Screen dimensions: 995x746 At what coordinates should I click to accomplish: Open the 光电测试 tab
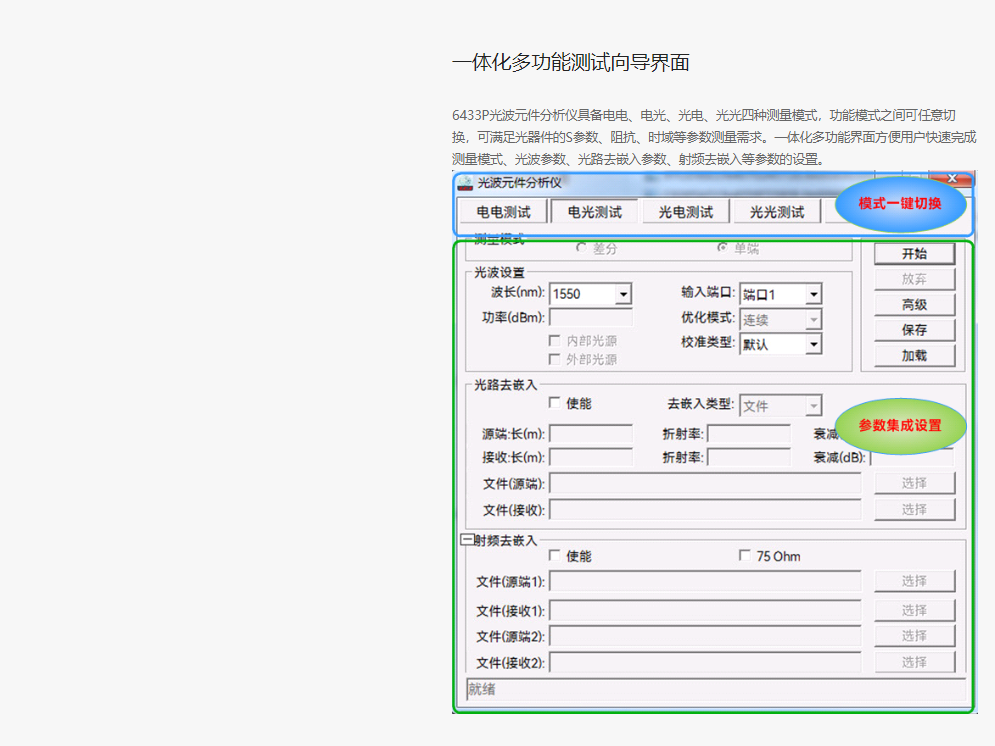point(685,212)
